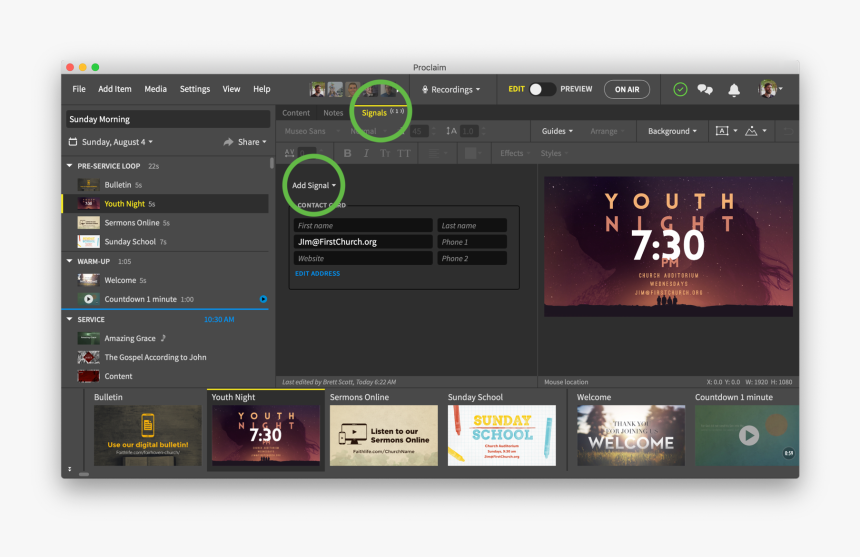Open the Arrange dropdown
The height and width of the screenshot is (557, 860).
coord(607,131)
